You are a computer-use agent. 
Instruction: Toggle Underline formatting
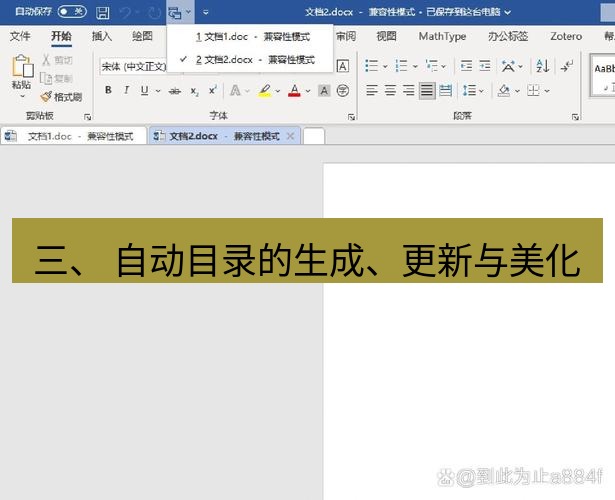(x=144, y=90)
